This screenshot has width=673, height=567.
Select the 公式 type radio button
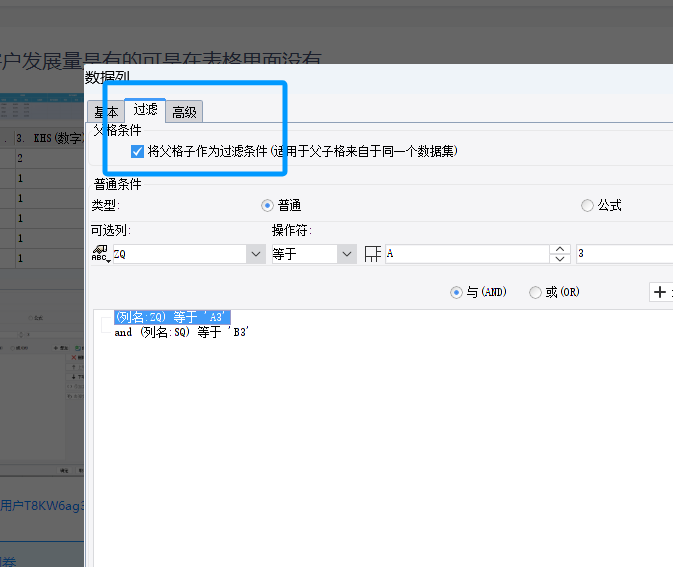pyautogui.click(x=587, y=206)
